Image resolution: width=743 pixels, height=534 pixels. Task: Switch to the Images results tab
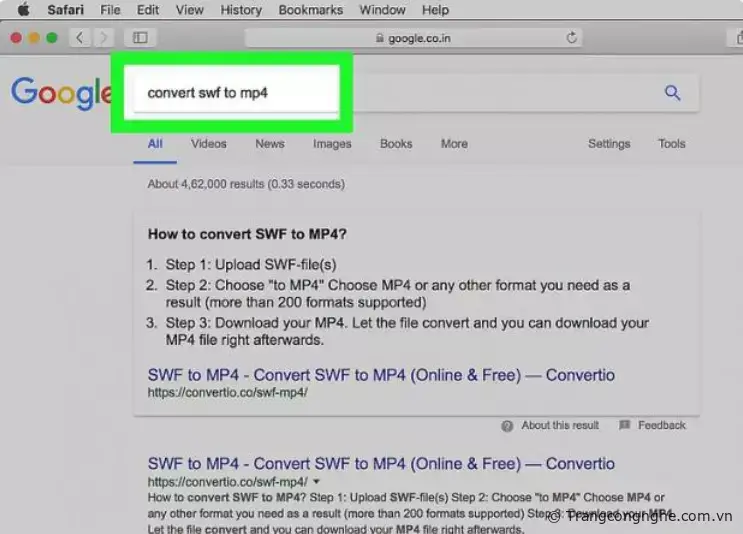click(332, 144)
